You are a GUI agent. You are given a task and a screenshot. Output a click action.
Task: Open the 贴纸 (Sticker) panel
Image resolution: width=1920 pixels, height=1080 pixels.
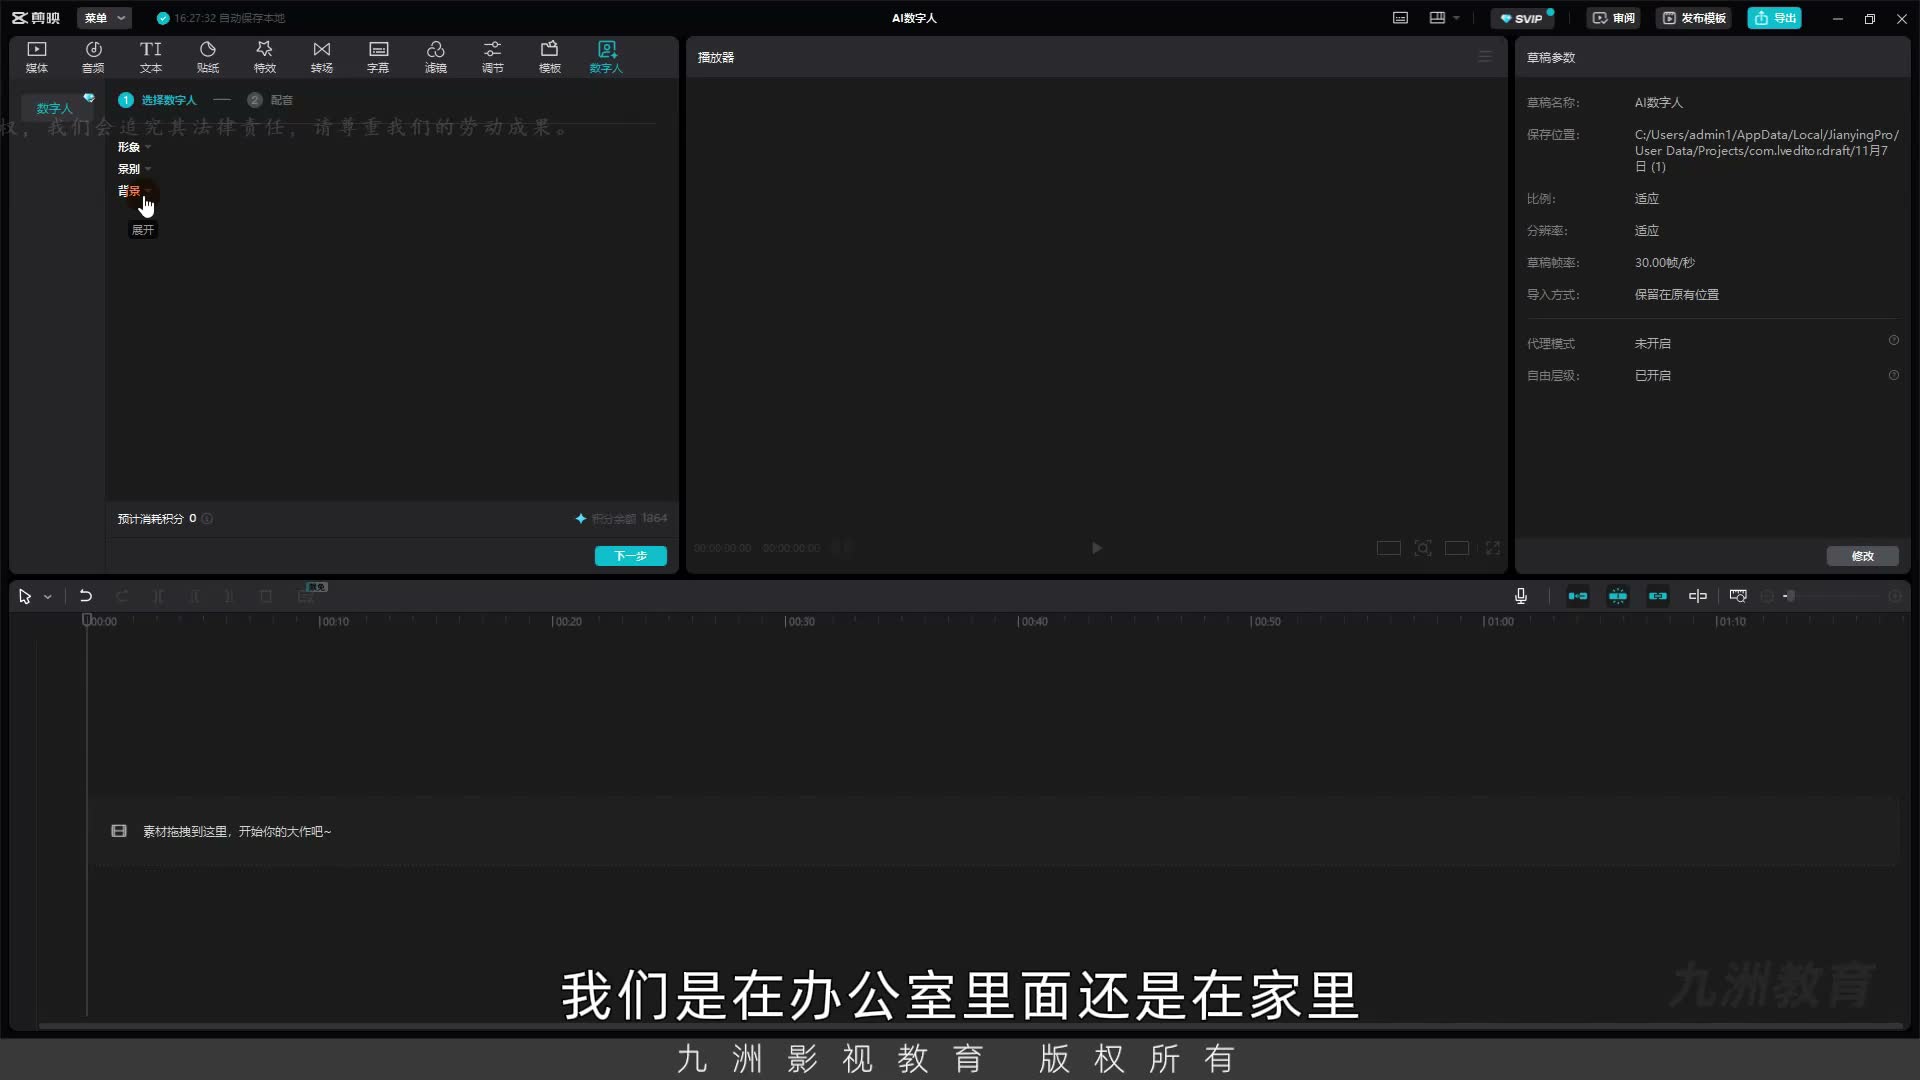pyautogui.click(x=208, y=57)
